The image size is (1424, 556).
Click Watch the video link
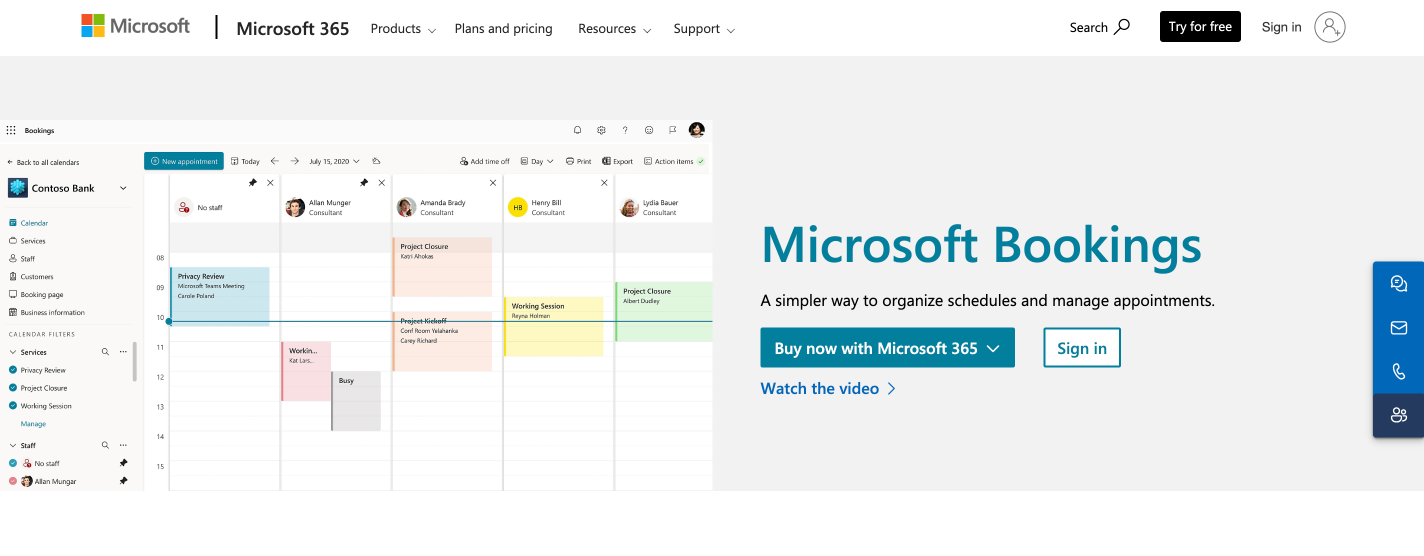click(x=828, y=388)
